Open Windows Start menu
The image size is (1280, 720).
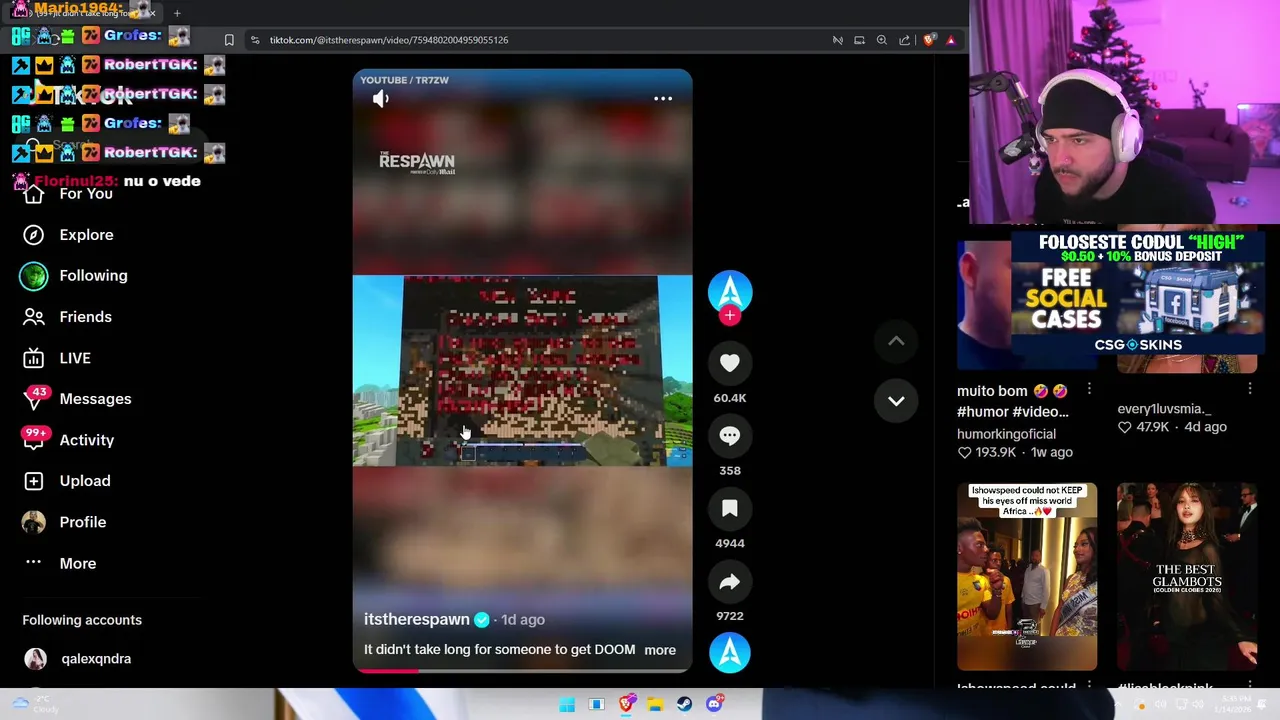pos(567,705)
